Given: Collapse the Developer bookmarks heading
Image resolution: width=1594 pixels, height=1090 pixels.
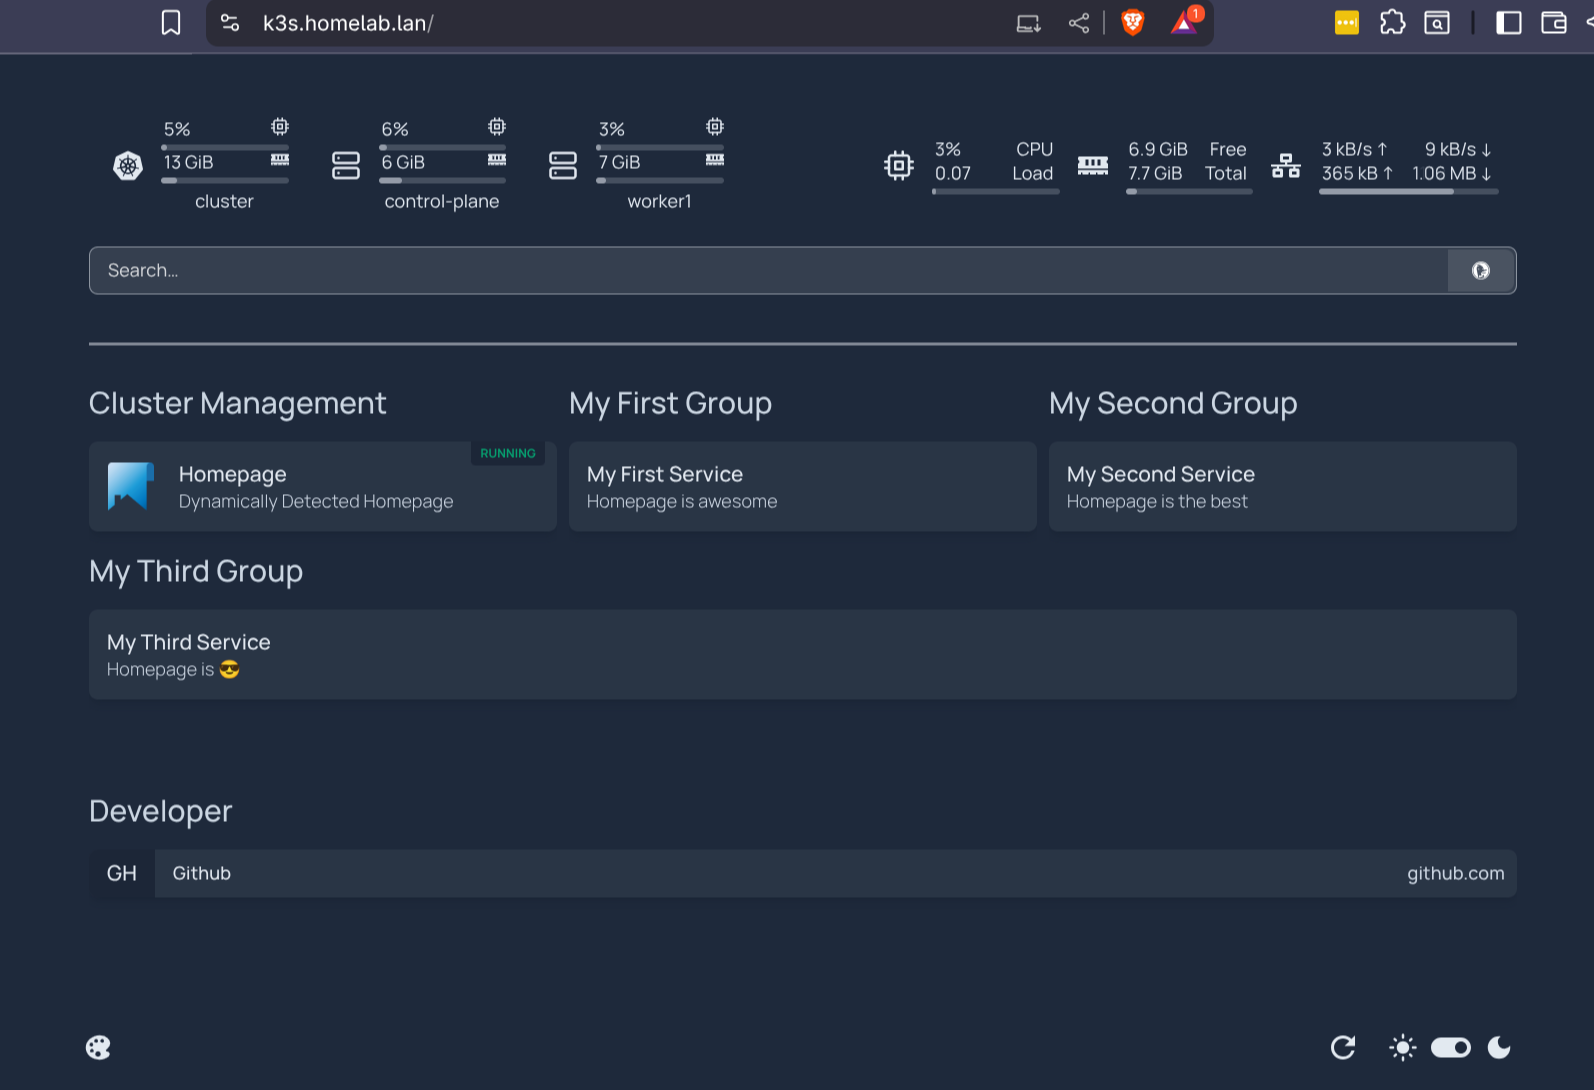Looking at the screenshot, I should [x=160, y=811].
